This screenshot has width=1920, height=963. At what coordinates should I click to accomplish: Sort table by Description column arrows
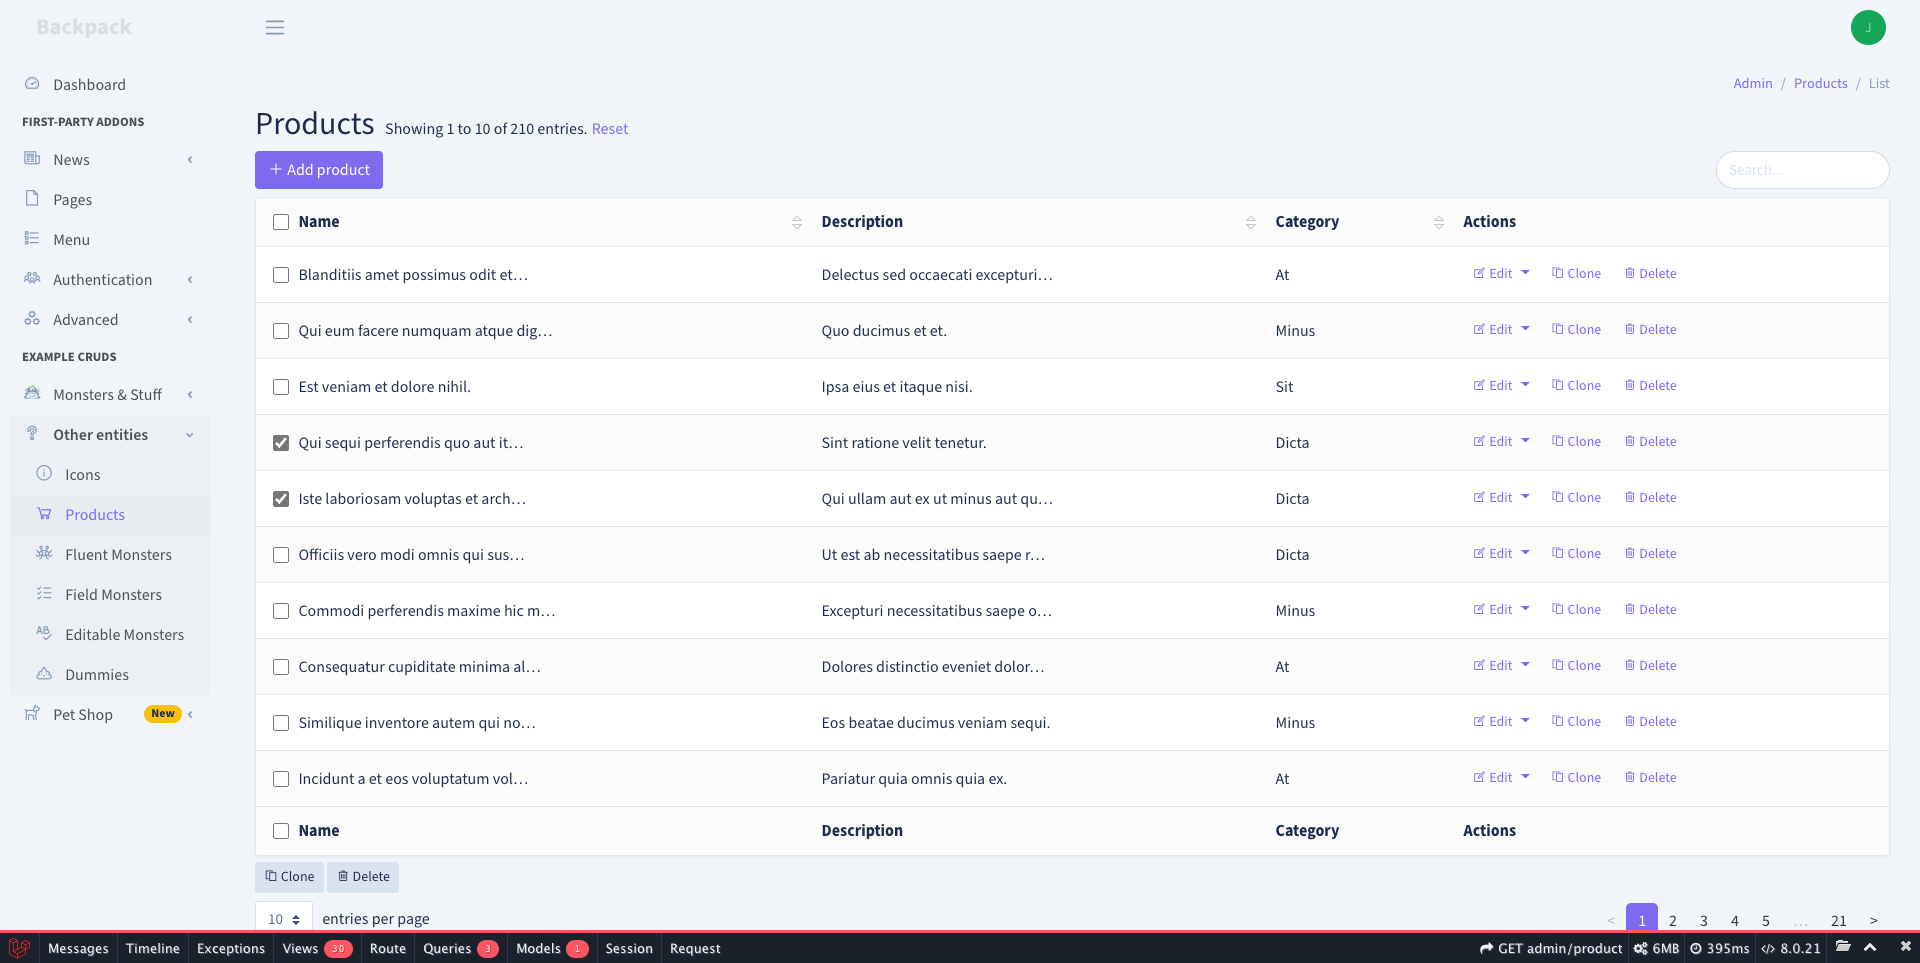[1251, 222]
